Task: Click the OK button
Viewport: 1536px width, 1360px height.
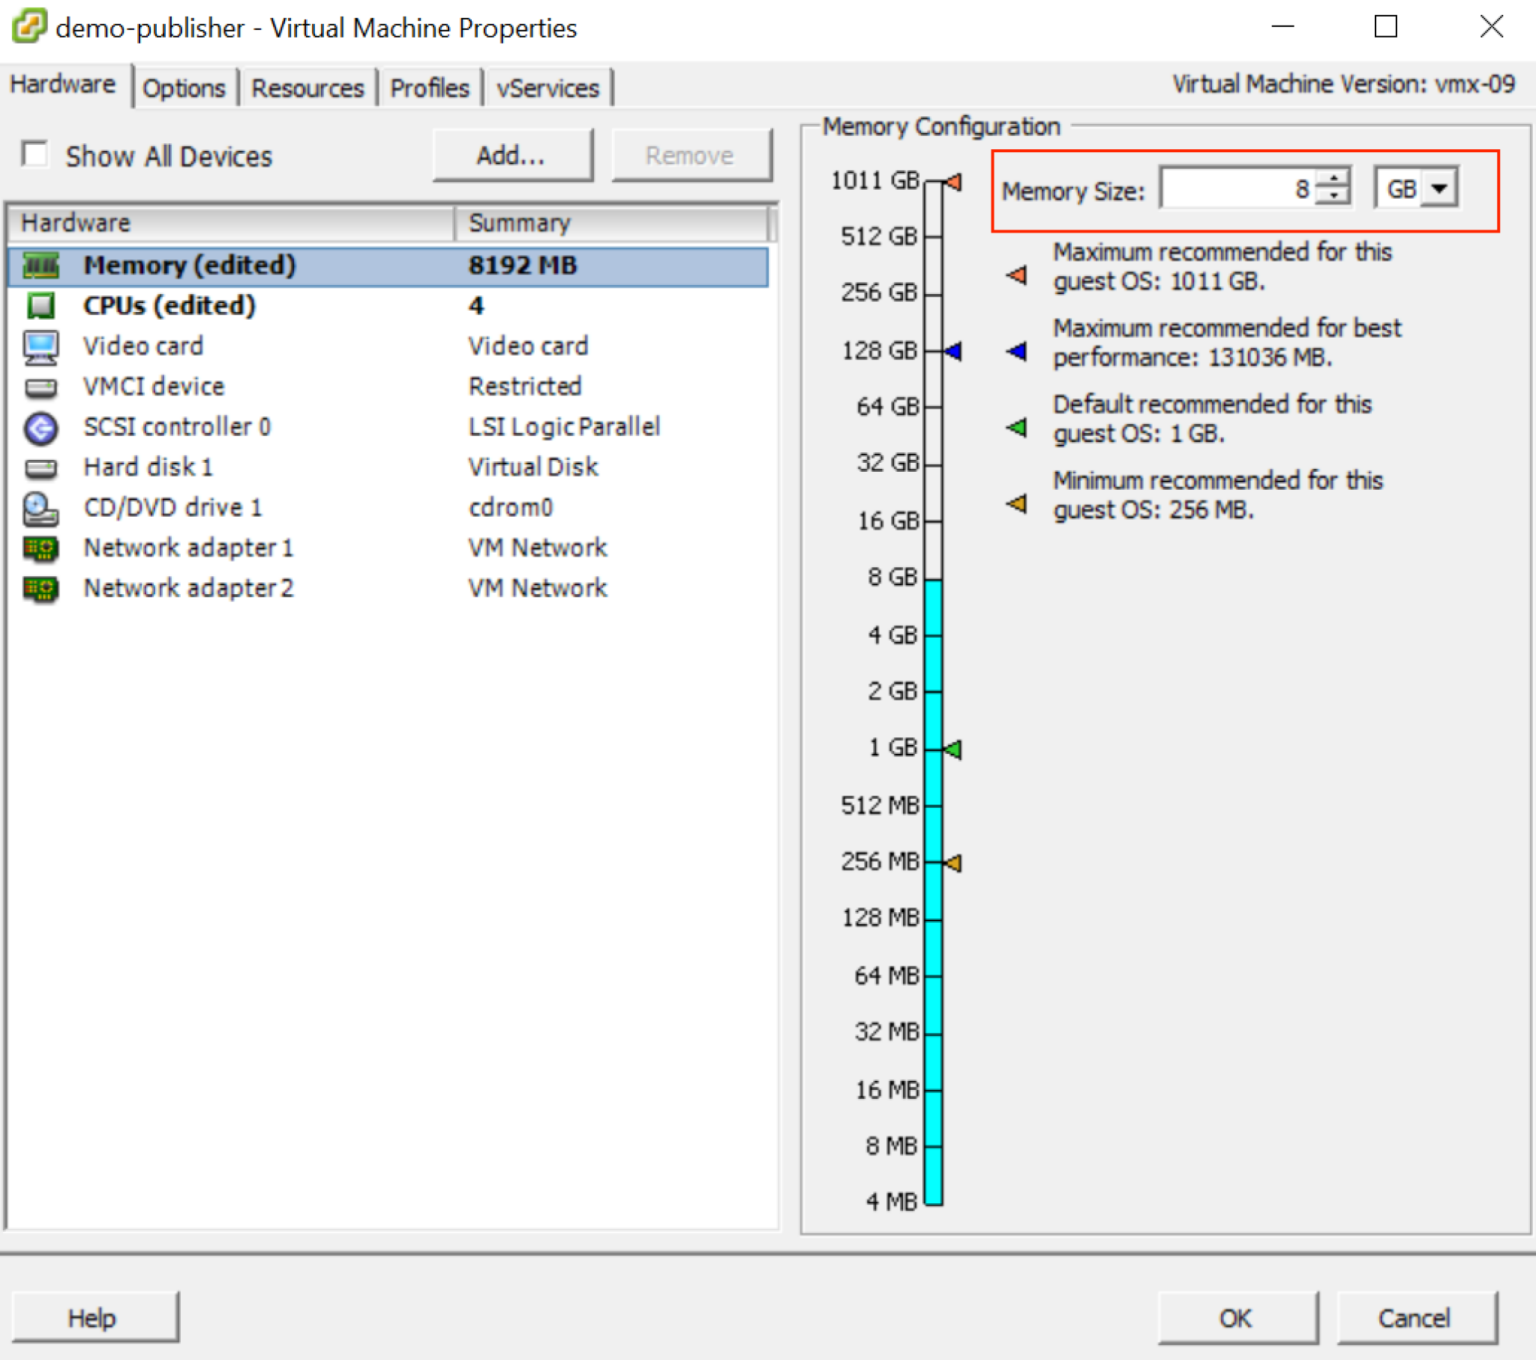Action: tap(1236, 1317)
